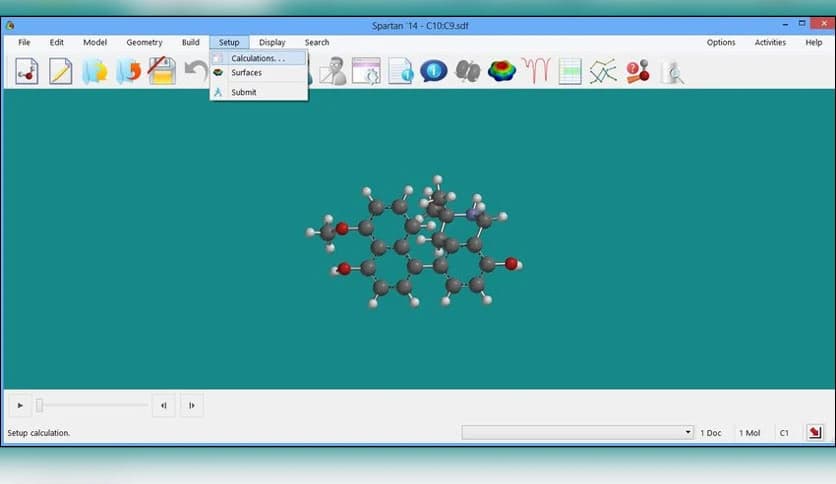836x484 pixels.
Task: Choose Calculations... from the Setup menu
Action: [x=259, y=58]
